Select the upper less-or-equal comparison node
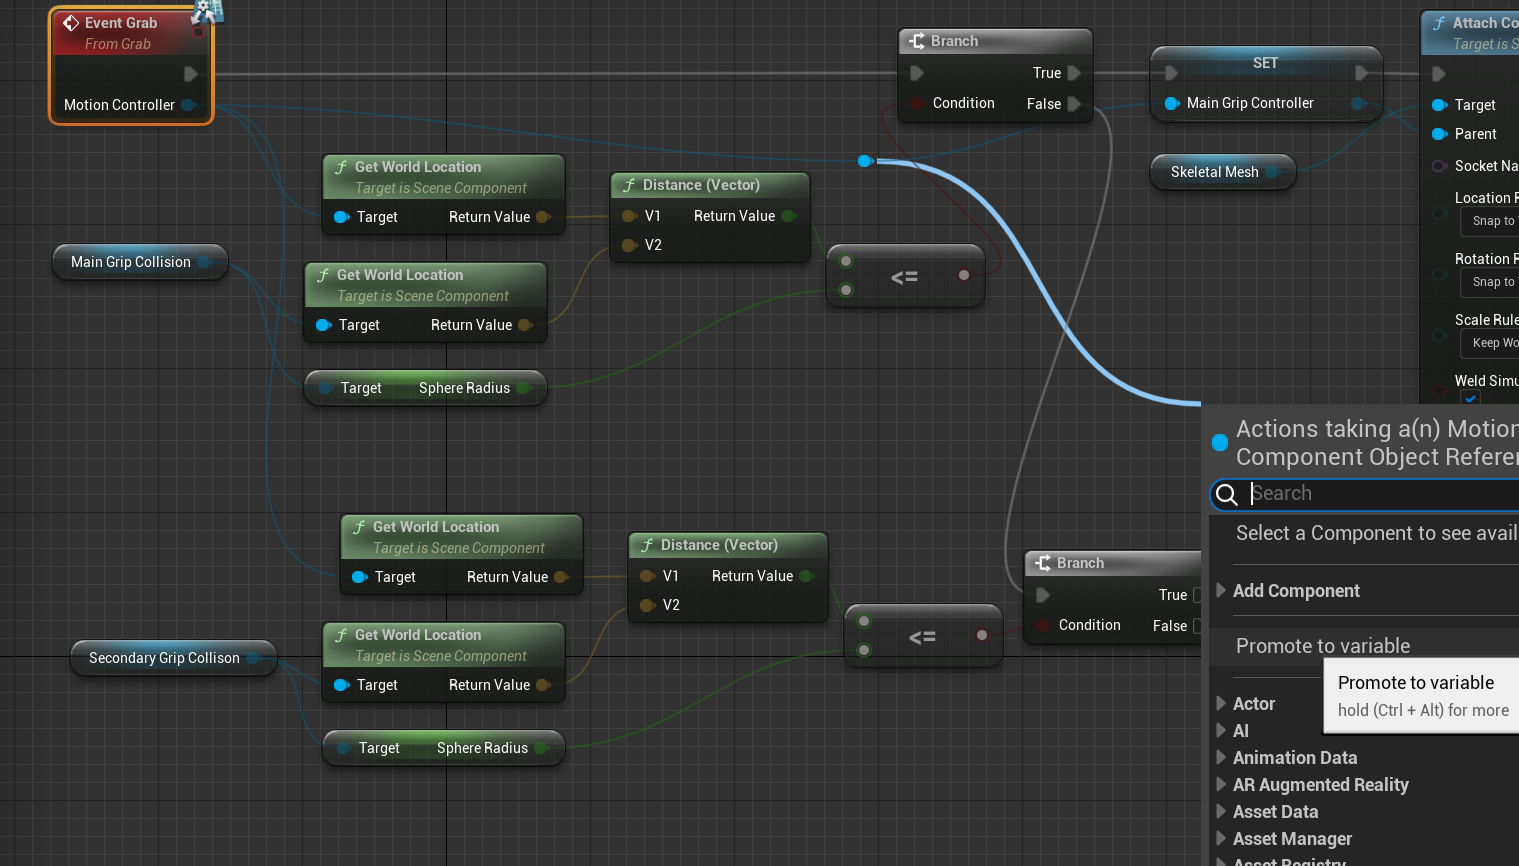This screenshot has width=1519, height=866. pos(905,277)
